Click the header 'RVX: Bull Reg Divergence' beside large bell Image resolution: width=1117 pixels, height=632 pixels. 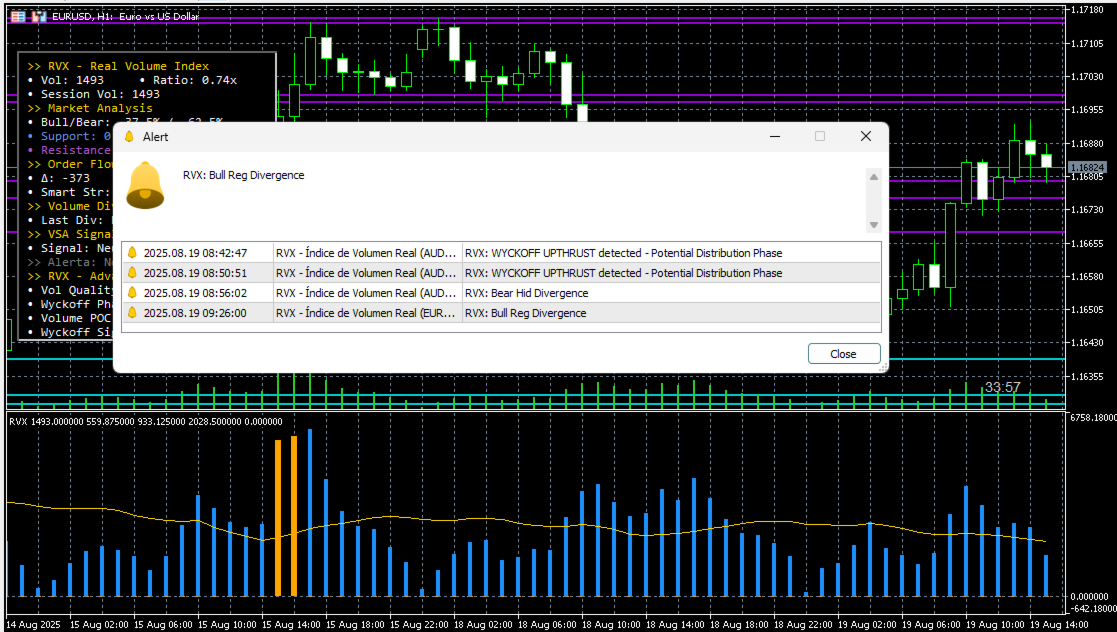pyautogui.click(x=244, y=175)
